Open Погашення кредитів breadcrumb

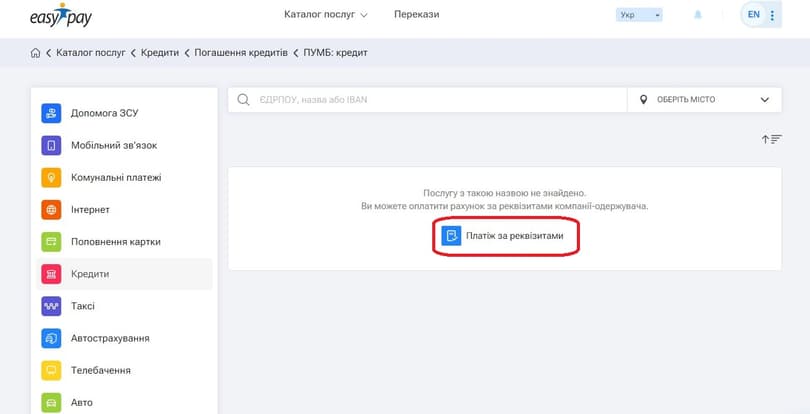click(241, 53)
